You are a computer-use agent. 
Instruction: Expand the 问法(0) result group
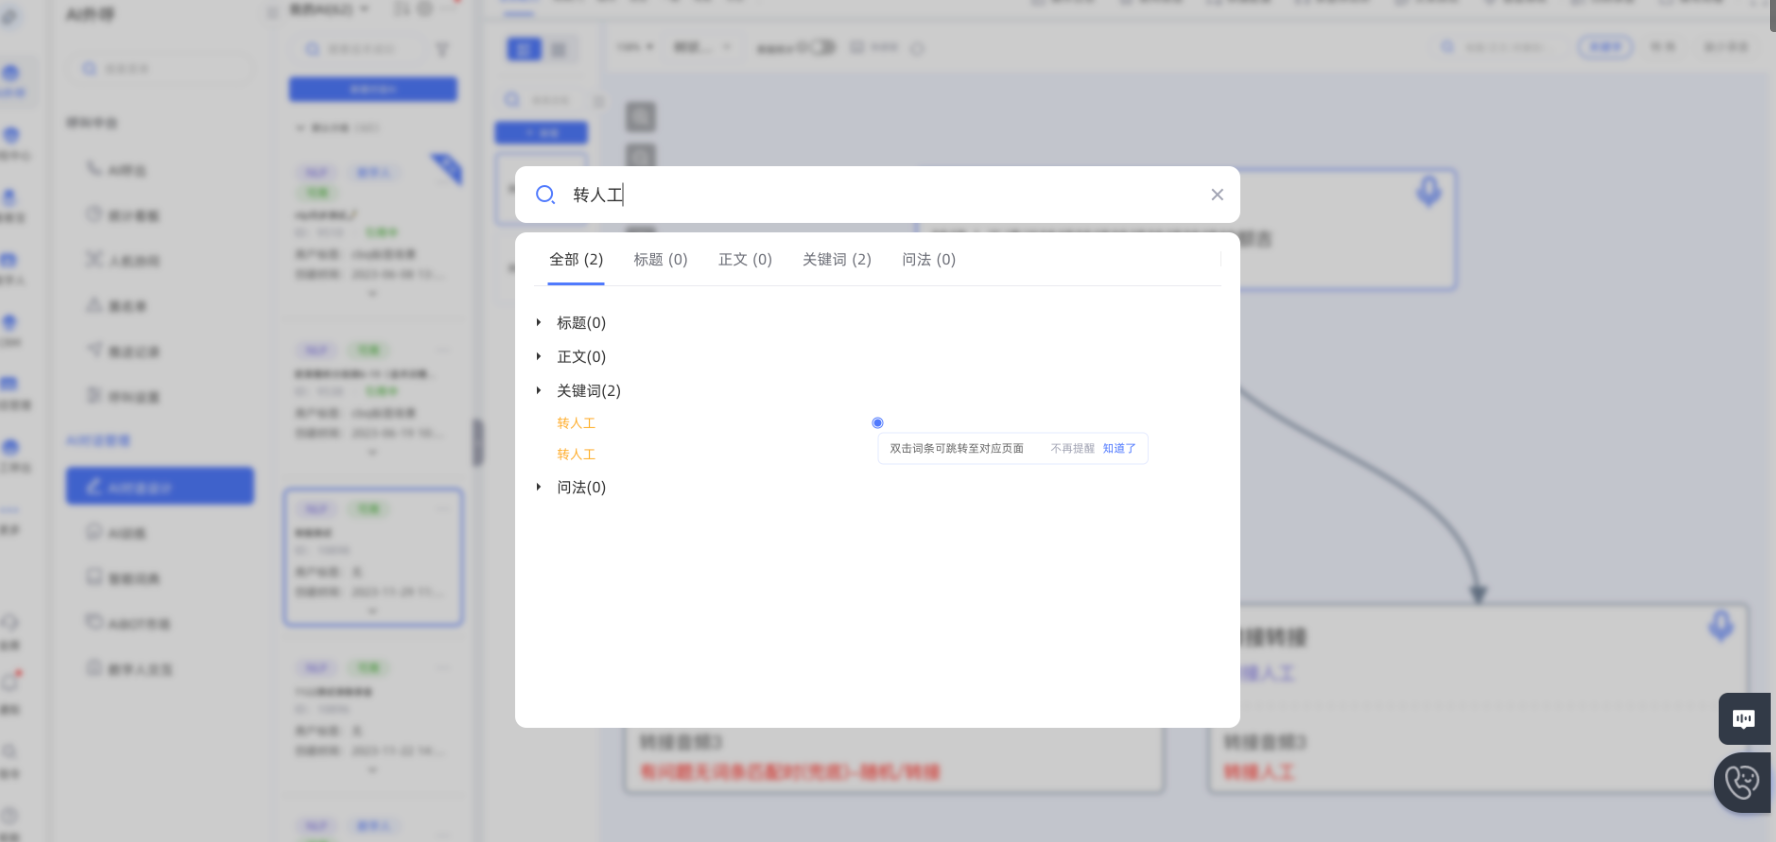point(539,487)
